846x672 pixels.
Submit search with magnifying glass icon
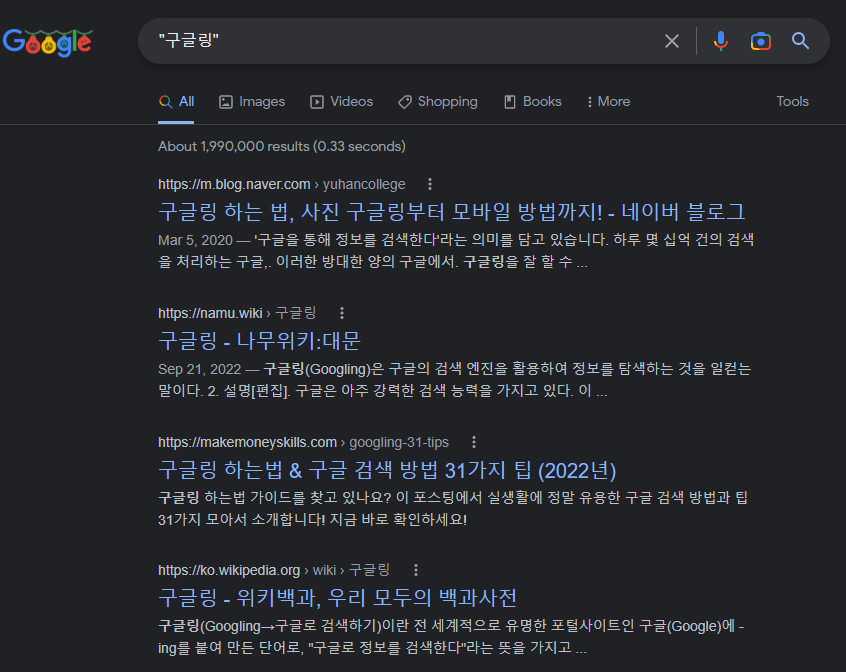(800, 41)
